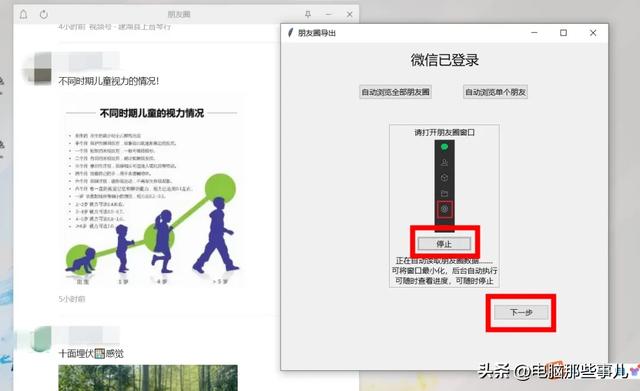Click the 下一步 button
The image size is (640, 391).
coord(521,313)
